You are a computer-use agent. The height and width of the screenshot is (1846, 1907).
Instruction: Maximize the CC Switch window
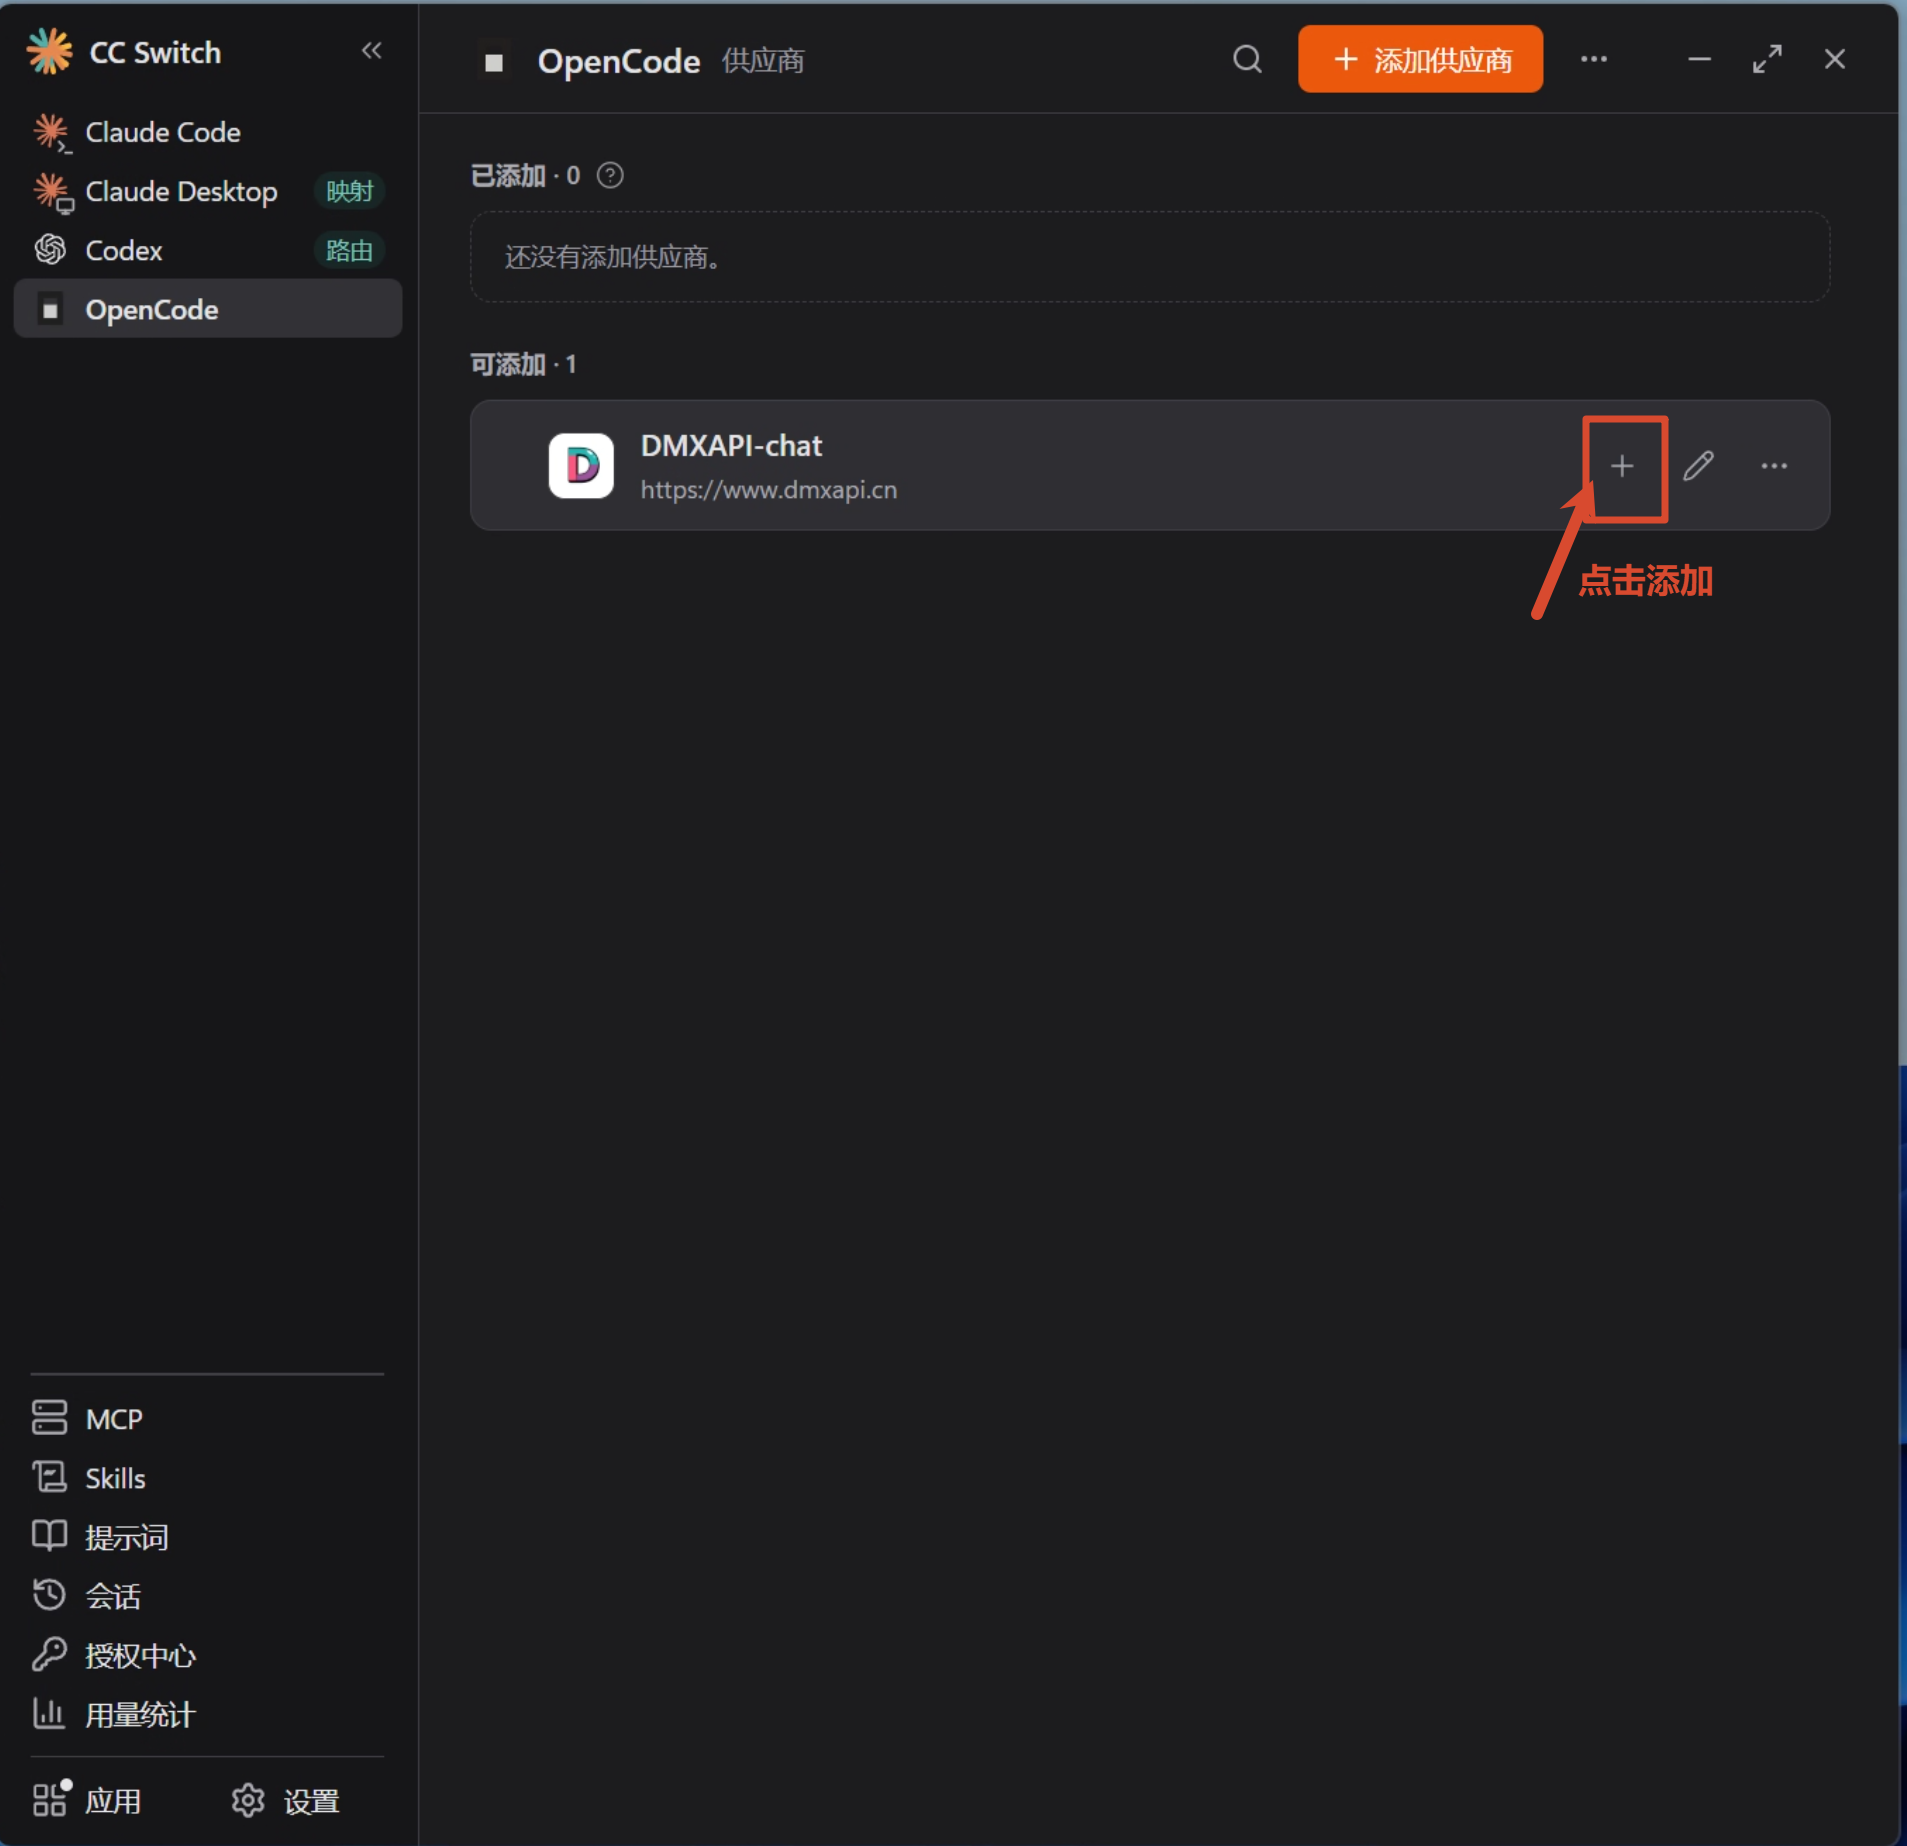1767,59
